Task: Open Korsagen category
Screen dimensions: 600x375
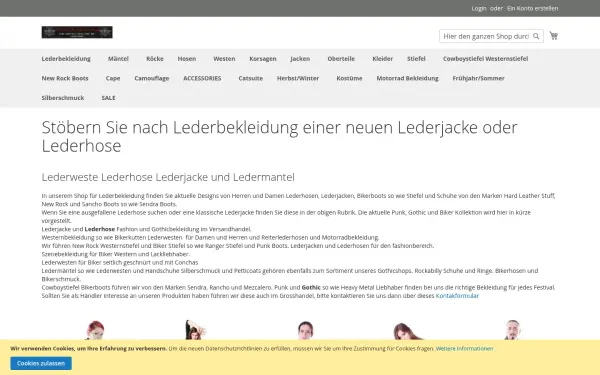Action: click(x=263, y=59)
